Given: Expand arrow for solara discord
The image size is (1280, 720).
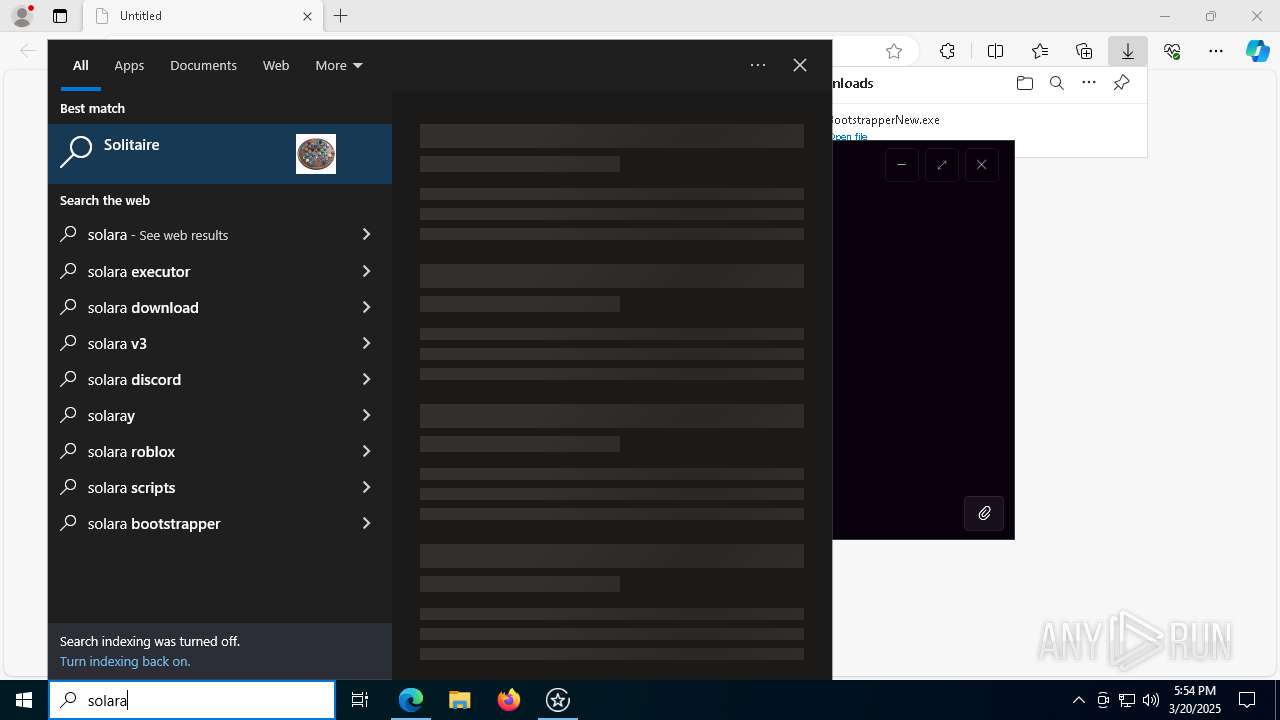Looking at the screenshot, I should point(366,379).
